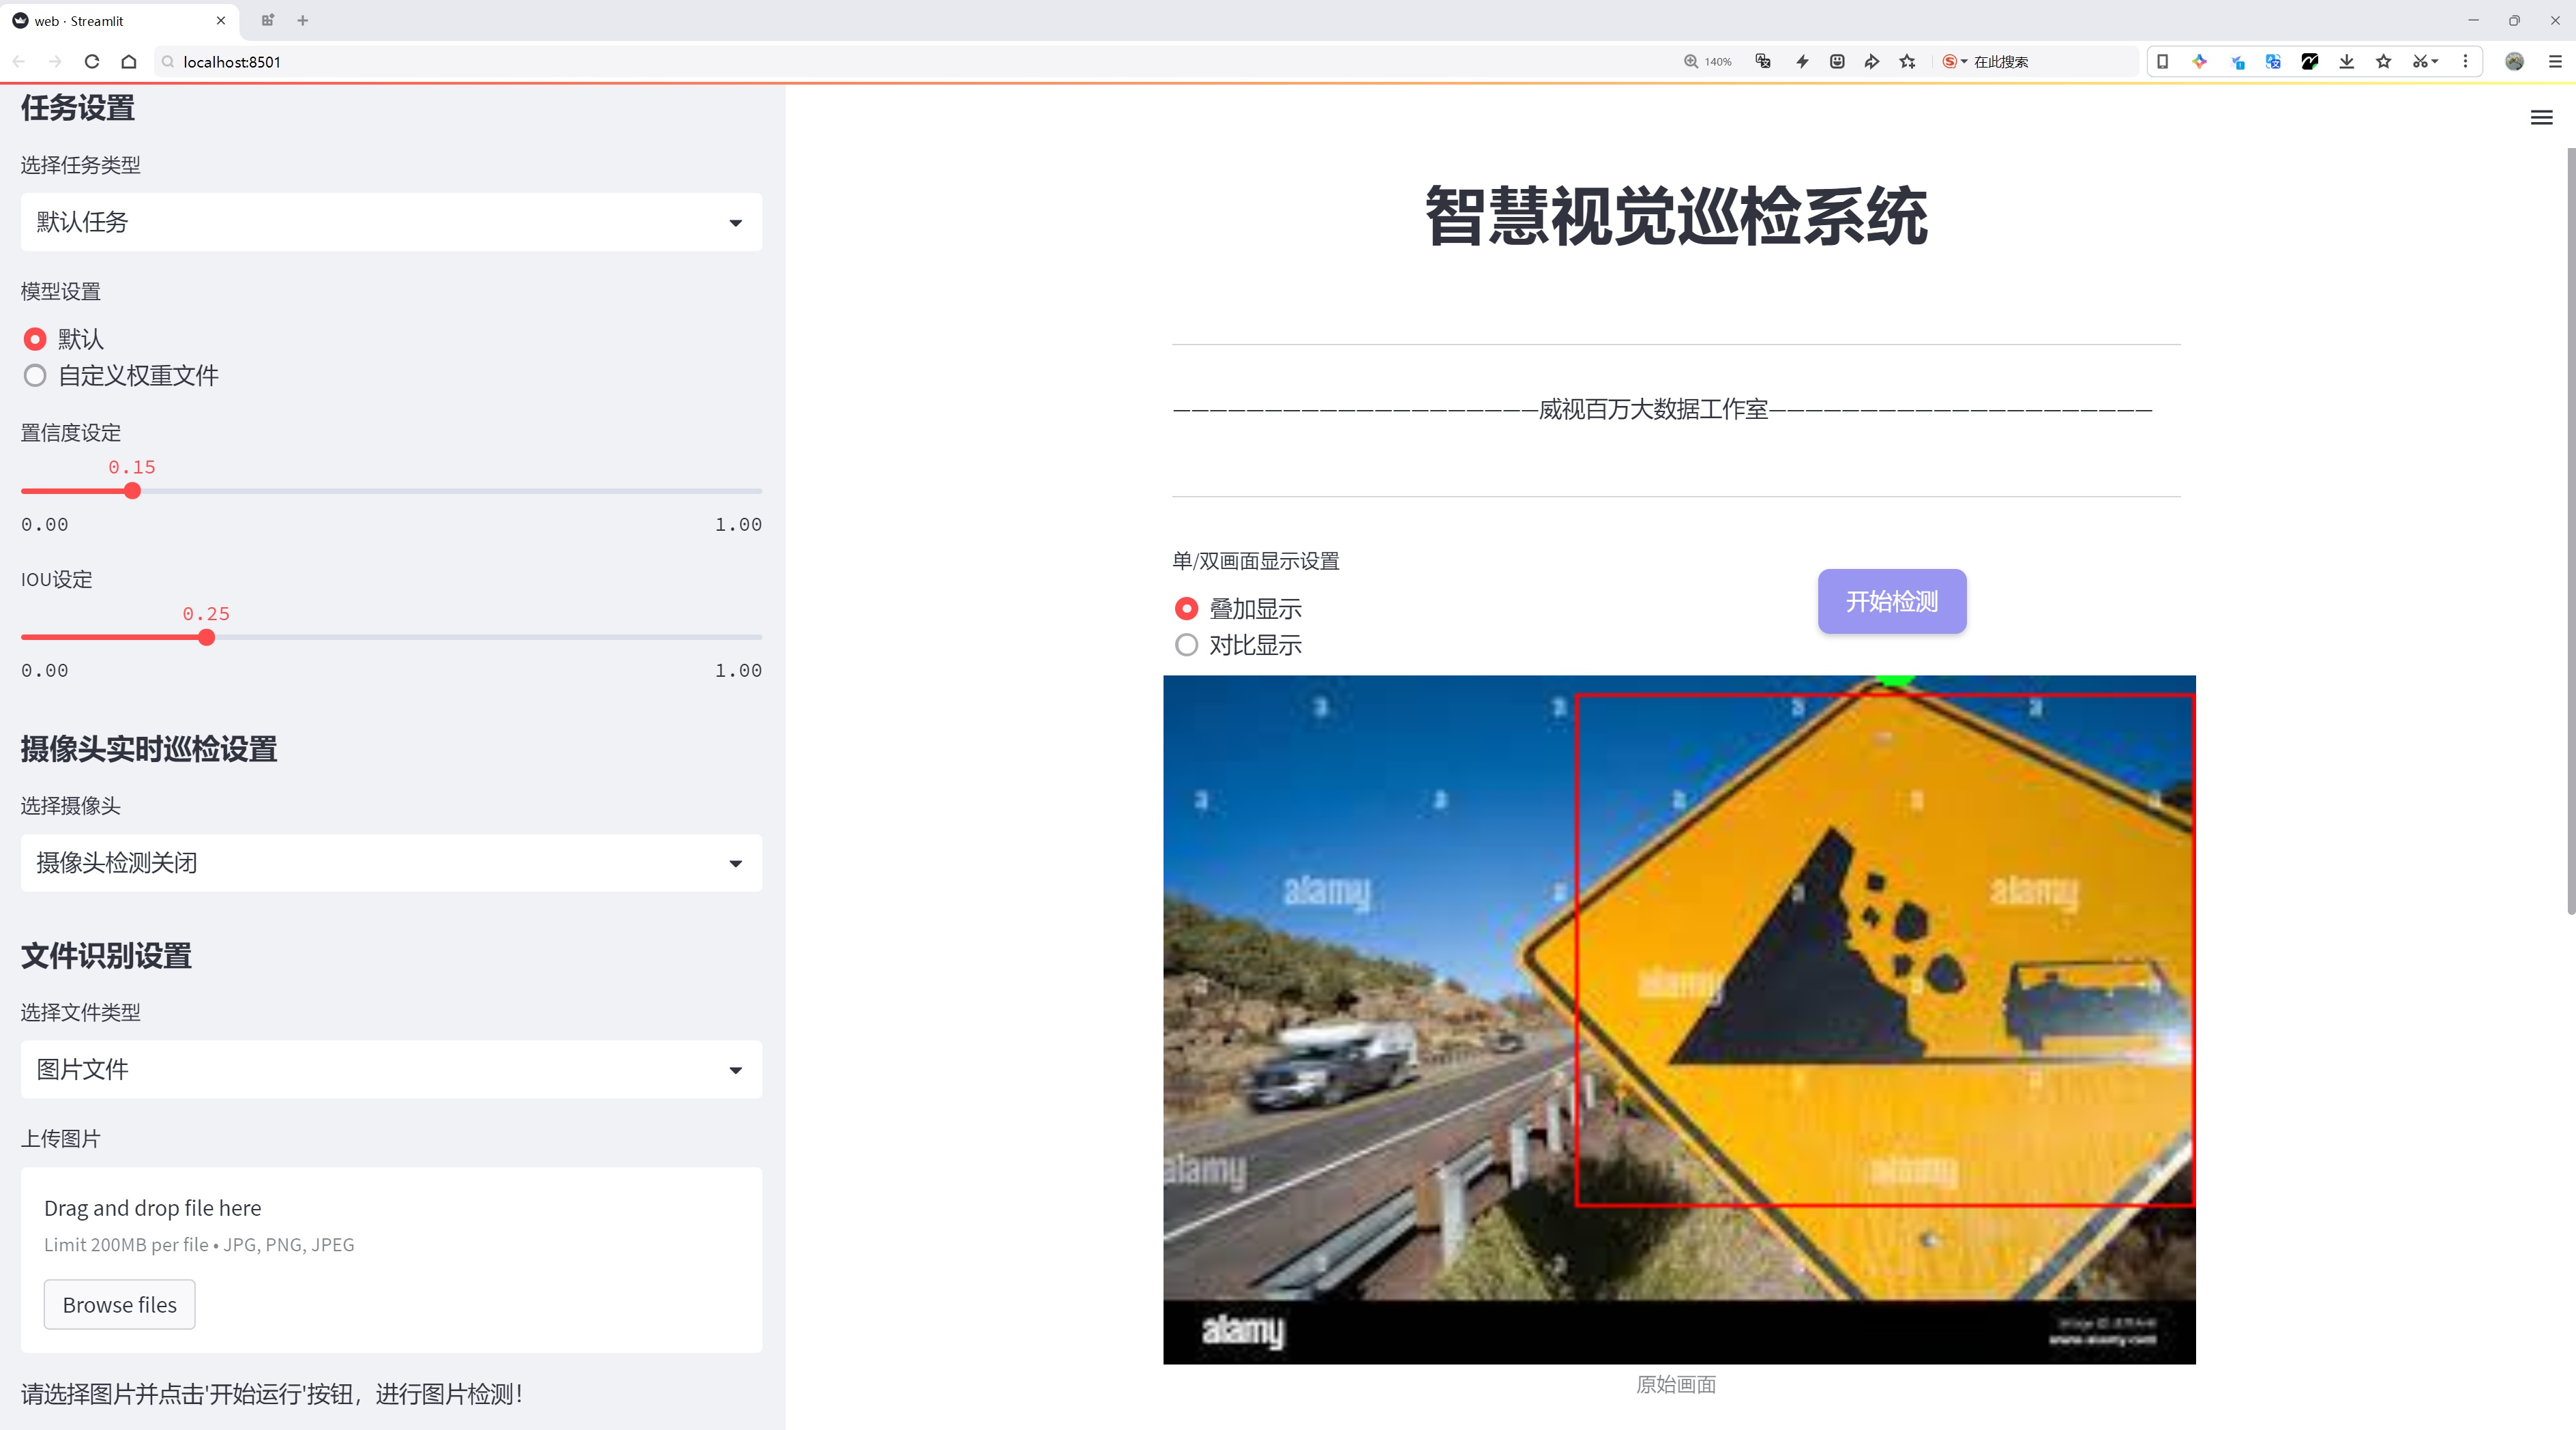Click the share arrow icon
Image resolution: width=2576 pixels, height=1430 pixels.
(x=1871, y=62)
